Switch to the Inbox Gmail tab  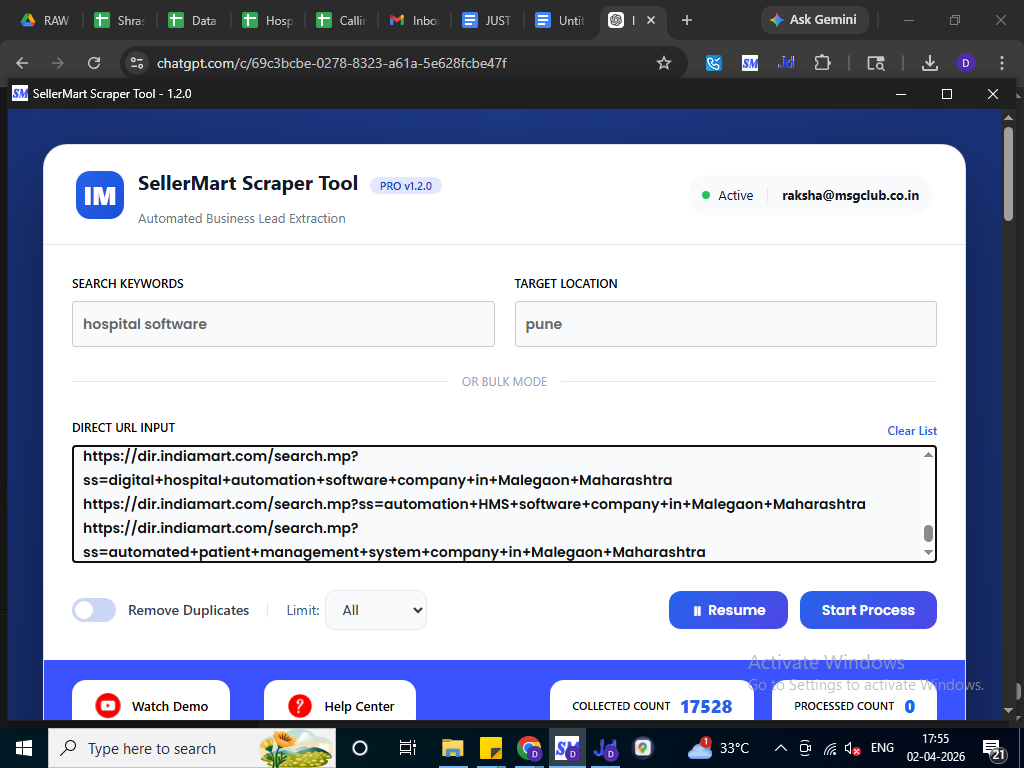415,20
